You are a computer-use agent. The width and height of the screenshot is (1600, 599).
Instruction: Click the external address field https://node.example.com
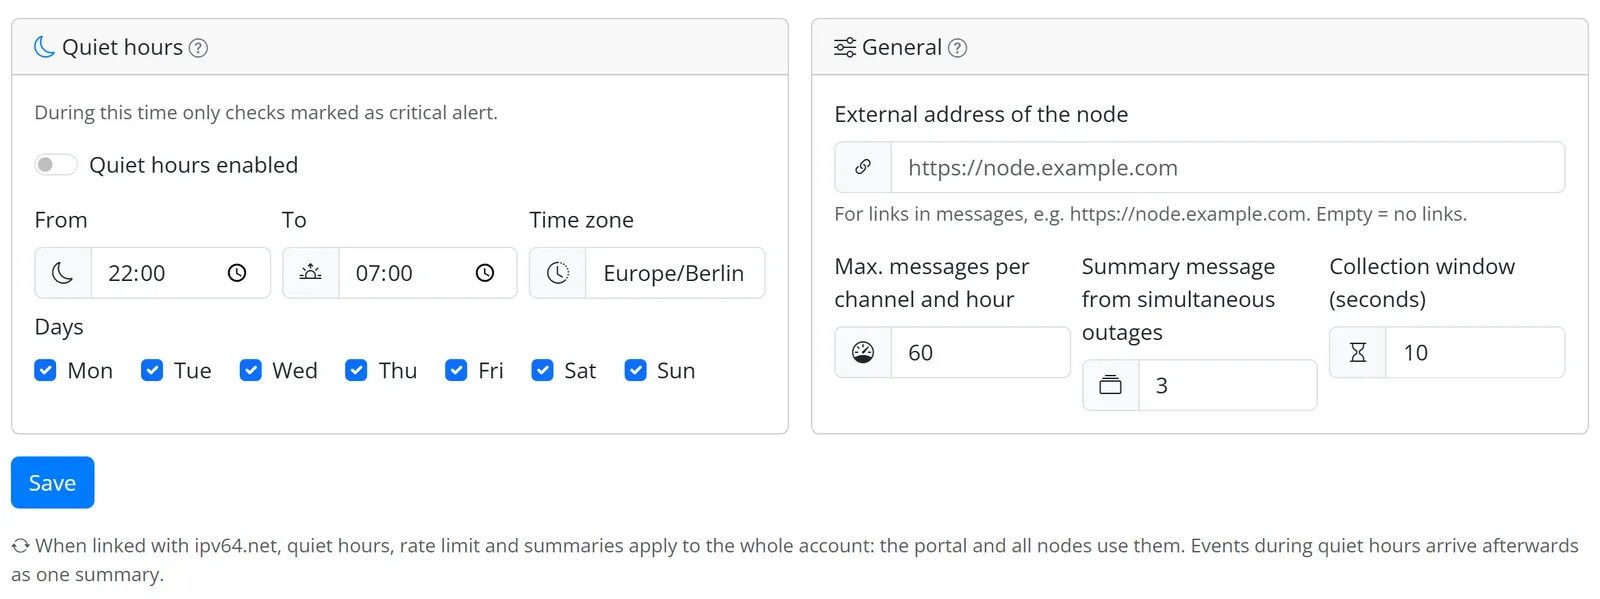[x=1228, y=167]
